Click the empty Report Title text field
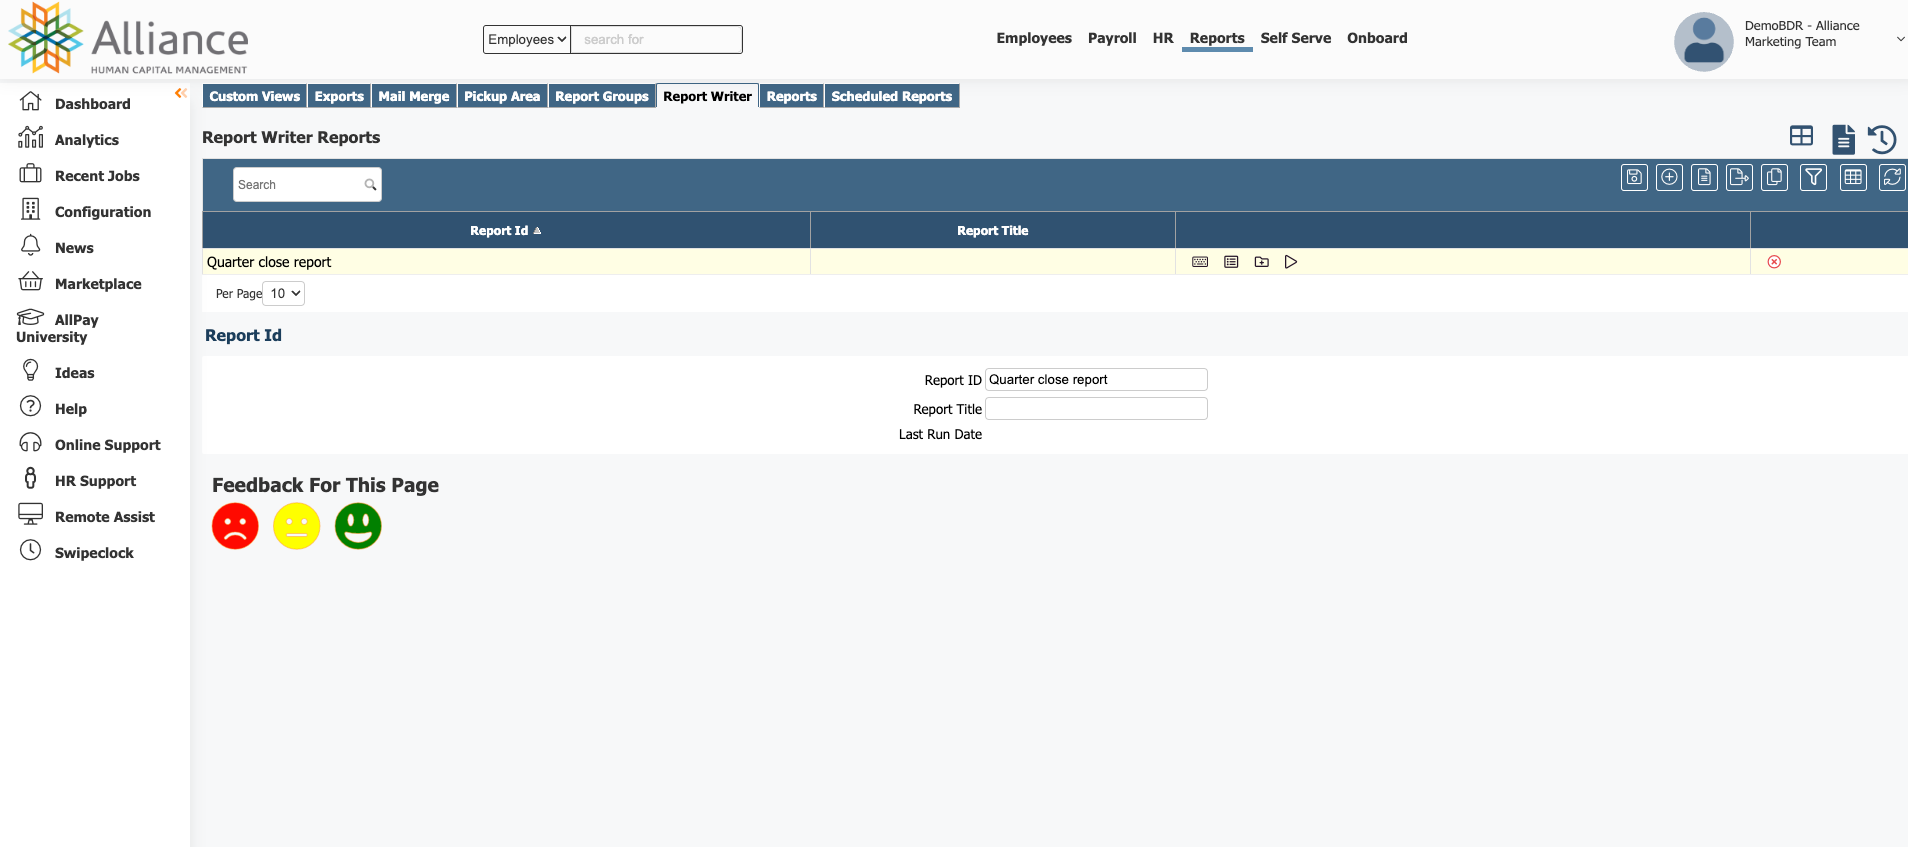Image resolution: width=1908 pixels, height=847 pixels. point(1096,408)
